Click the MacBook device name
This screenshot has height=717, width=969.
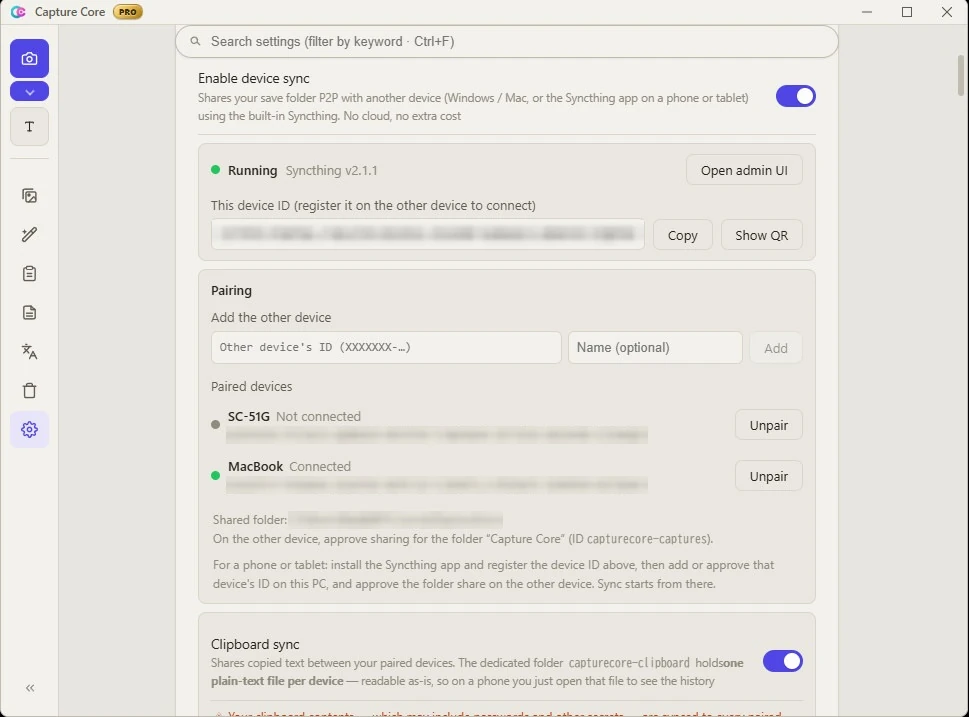pos(255,467)
